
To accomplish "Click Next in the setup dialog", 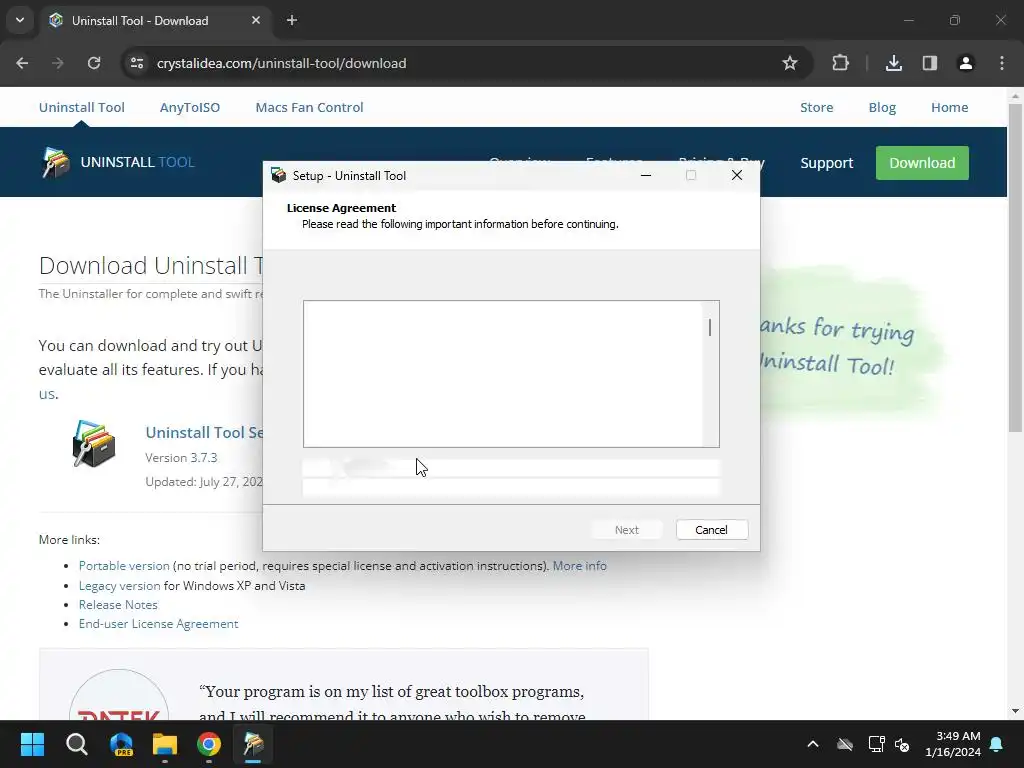I will pyautogui.click(x=627, y=530).
